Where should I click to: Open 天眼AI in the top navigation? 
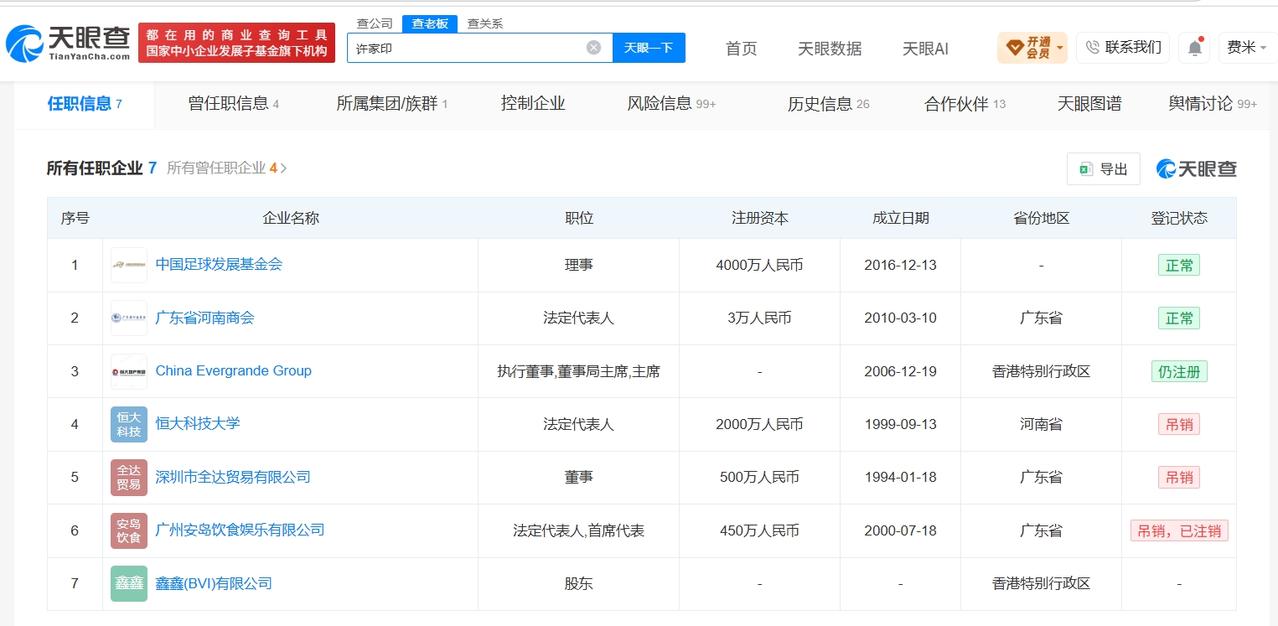925,48
